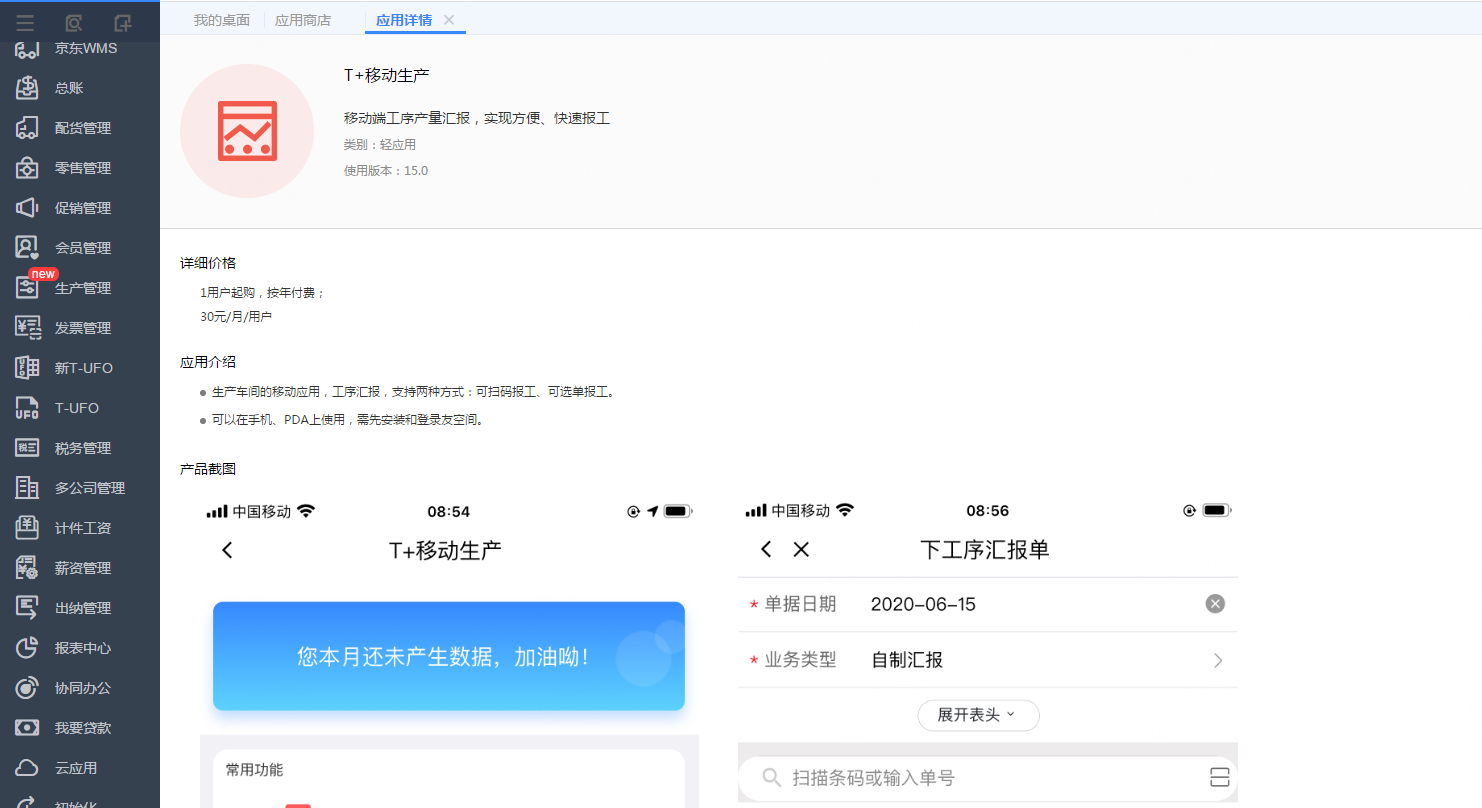Click the 30元/月/用户 price text
The width and height of the screenshot is (1482, 808).
tap(236, 316)
